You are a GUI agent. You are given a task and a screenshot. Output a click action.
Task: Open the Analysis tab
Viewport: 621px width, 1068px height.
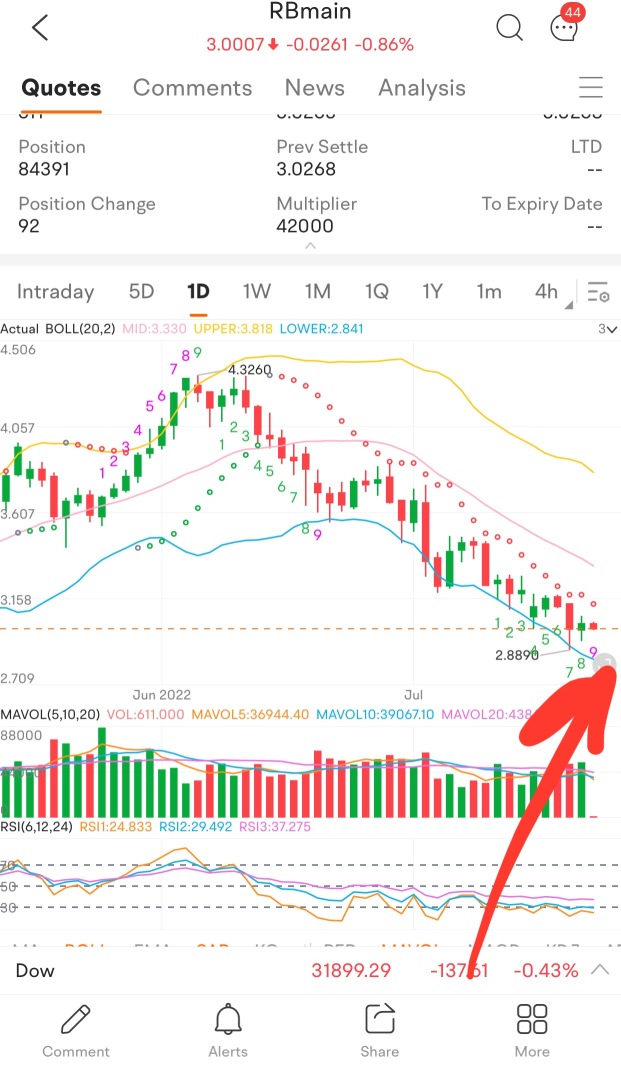421,88
